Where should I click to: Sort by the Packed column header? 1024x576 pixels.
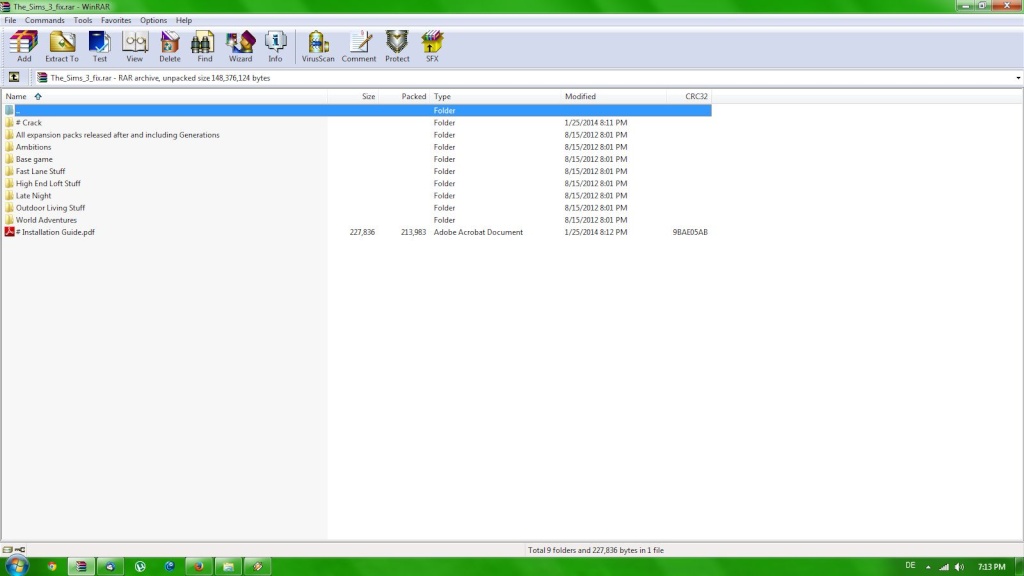(x=404, y=96)
